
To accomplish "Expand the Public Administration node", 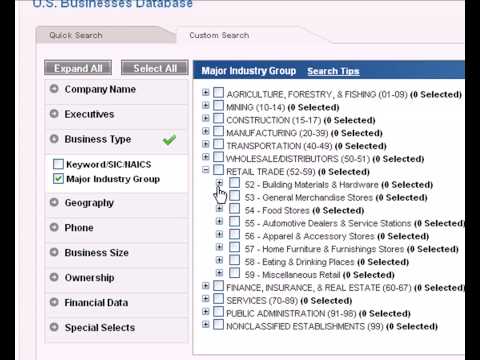I will pos(206,311).
